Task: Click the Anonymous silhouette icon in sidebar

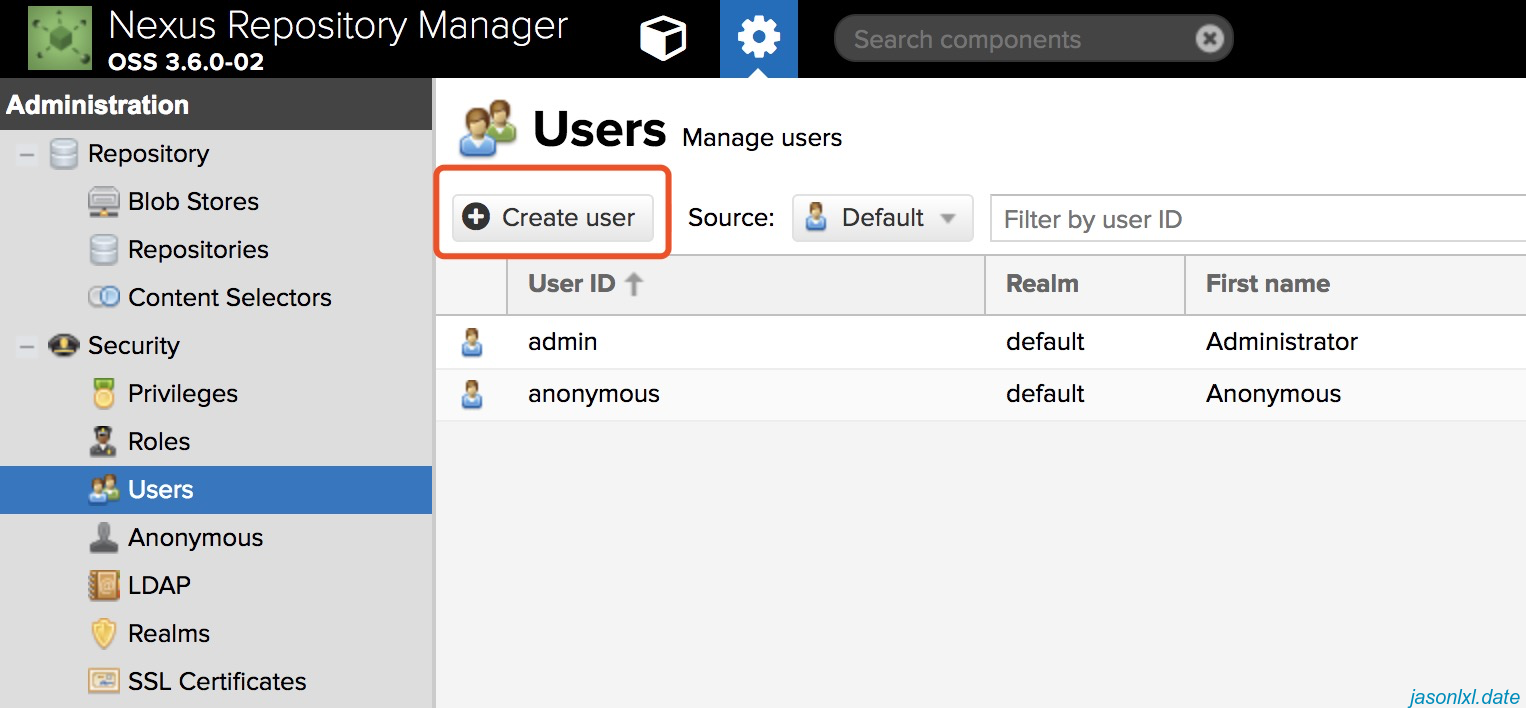Action: coord(104,538)
